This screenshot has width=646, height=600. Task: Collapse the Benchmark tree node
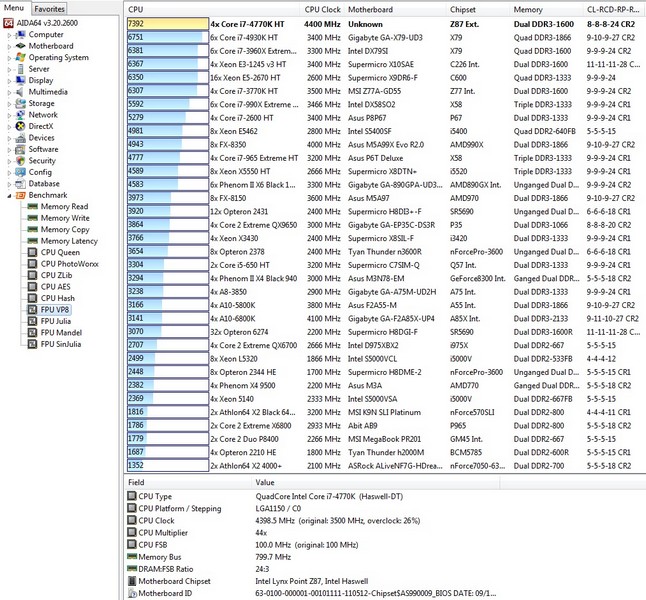click(9, 196)
